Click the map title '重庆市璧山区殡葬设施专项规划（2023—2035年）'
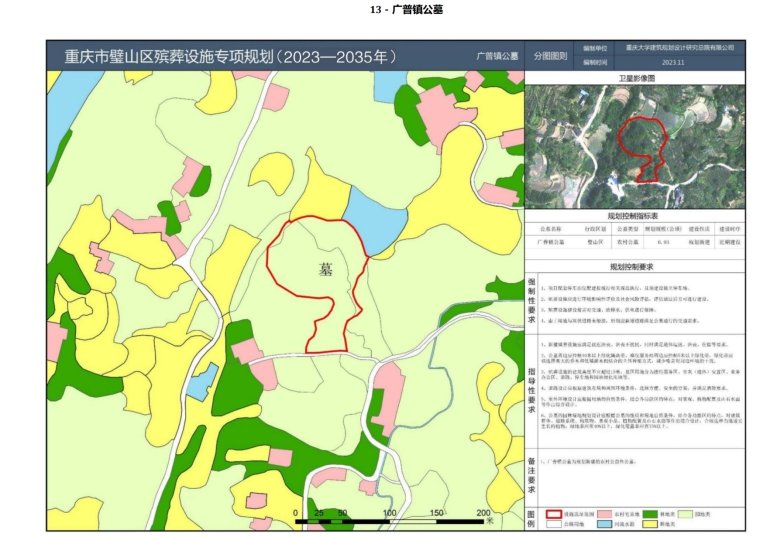This screenshot has height=537, width=784. click(x=231, y=56)
